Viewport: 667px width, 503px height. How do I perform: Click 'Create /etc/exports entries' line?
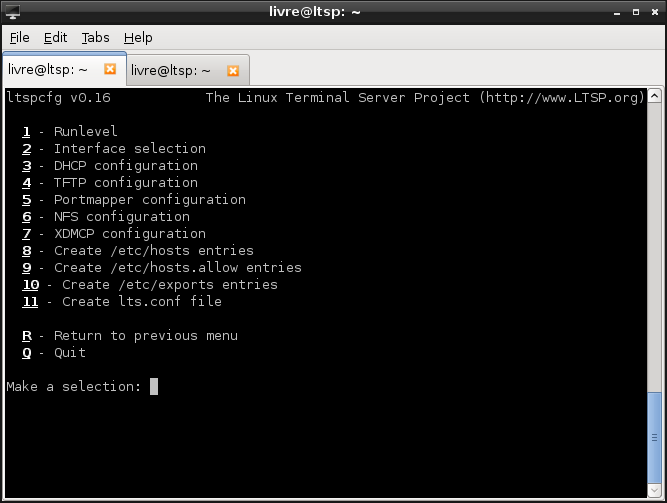tap(150, 285)
